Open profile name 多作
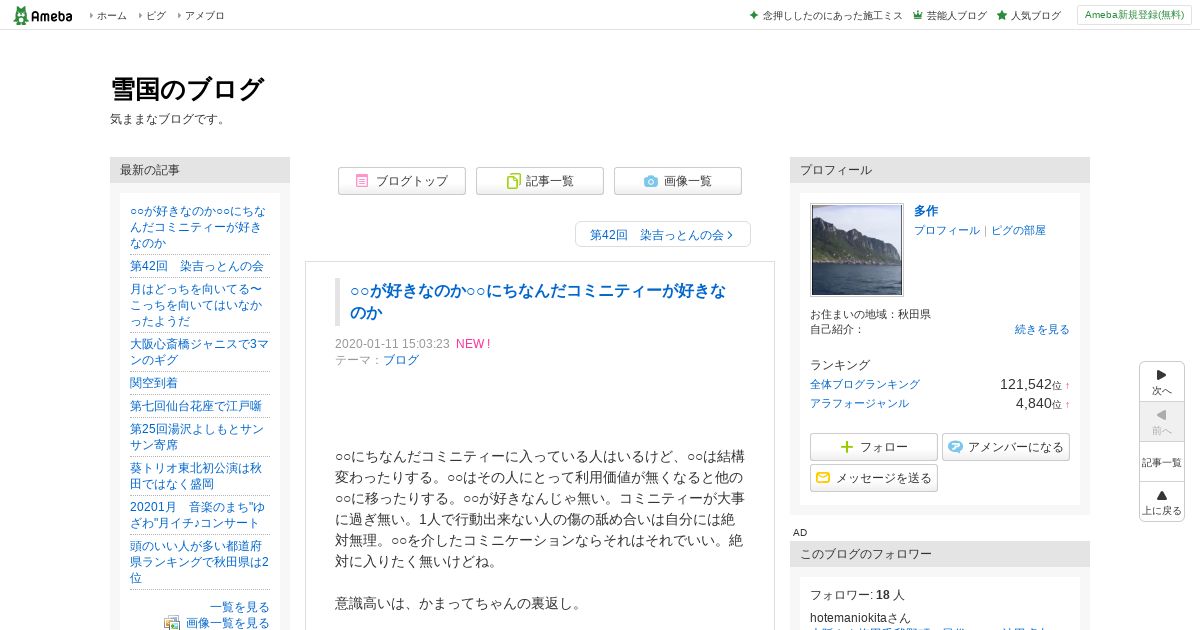The image size is (1200, 630). (x=926, y=211)
